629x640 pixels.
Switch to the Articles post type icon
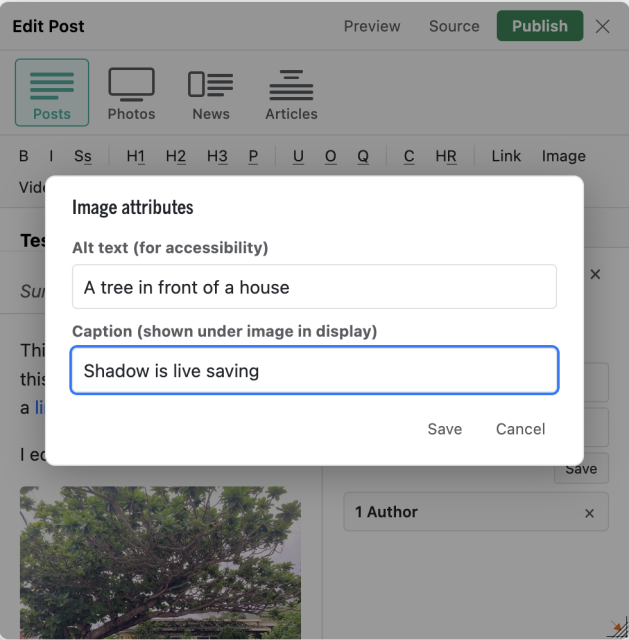click(x=291, y=94)
